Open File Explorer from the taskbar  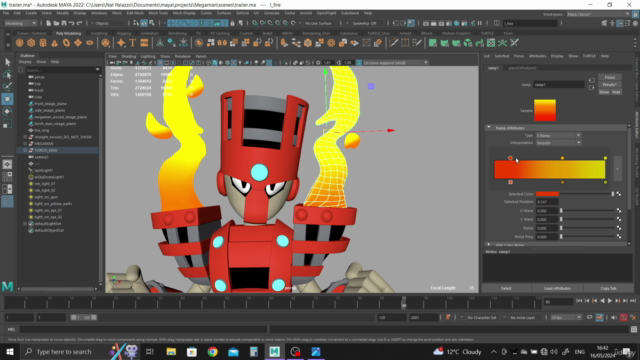point(171,351)
